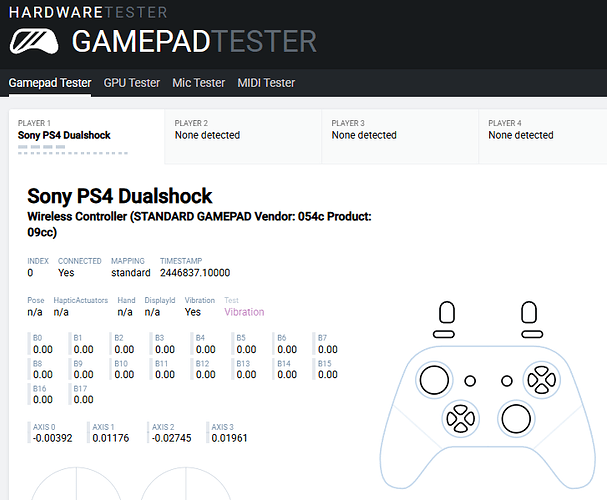Image resolution: width=607 pixels, height=500 pixels.
Task: Click the B8 button value
Action: tap(43, 375)
